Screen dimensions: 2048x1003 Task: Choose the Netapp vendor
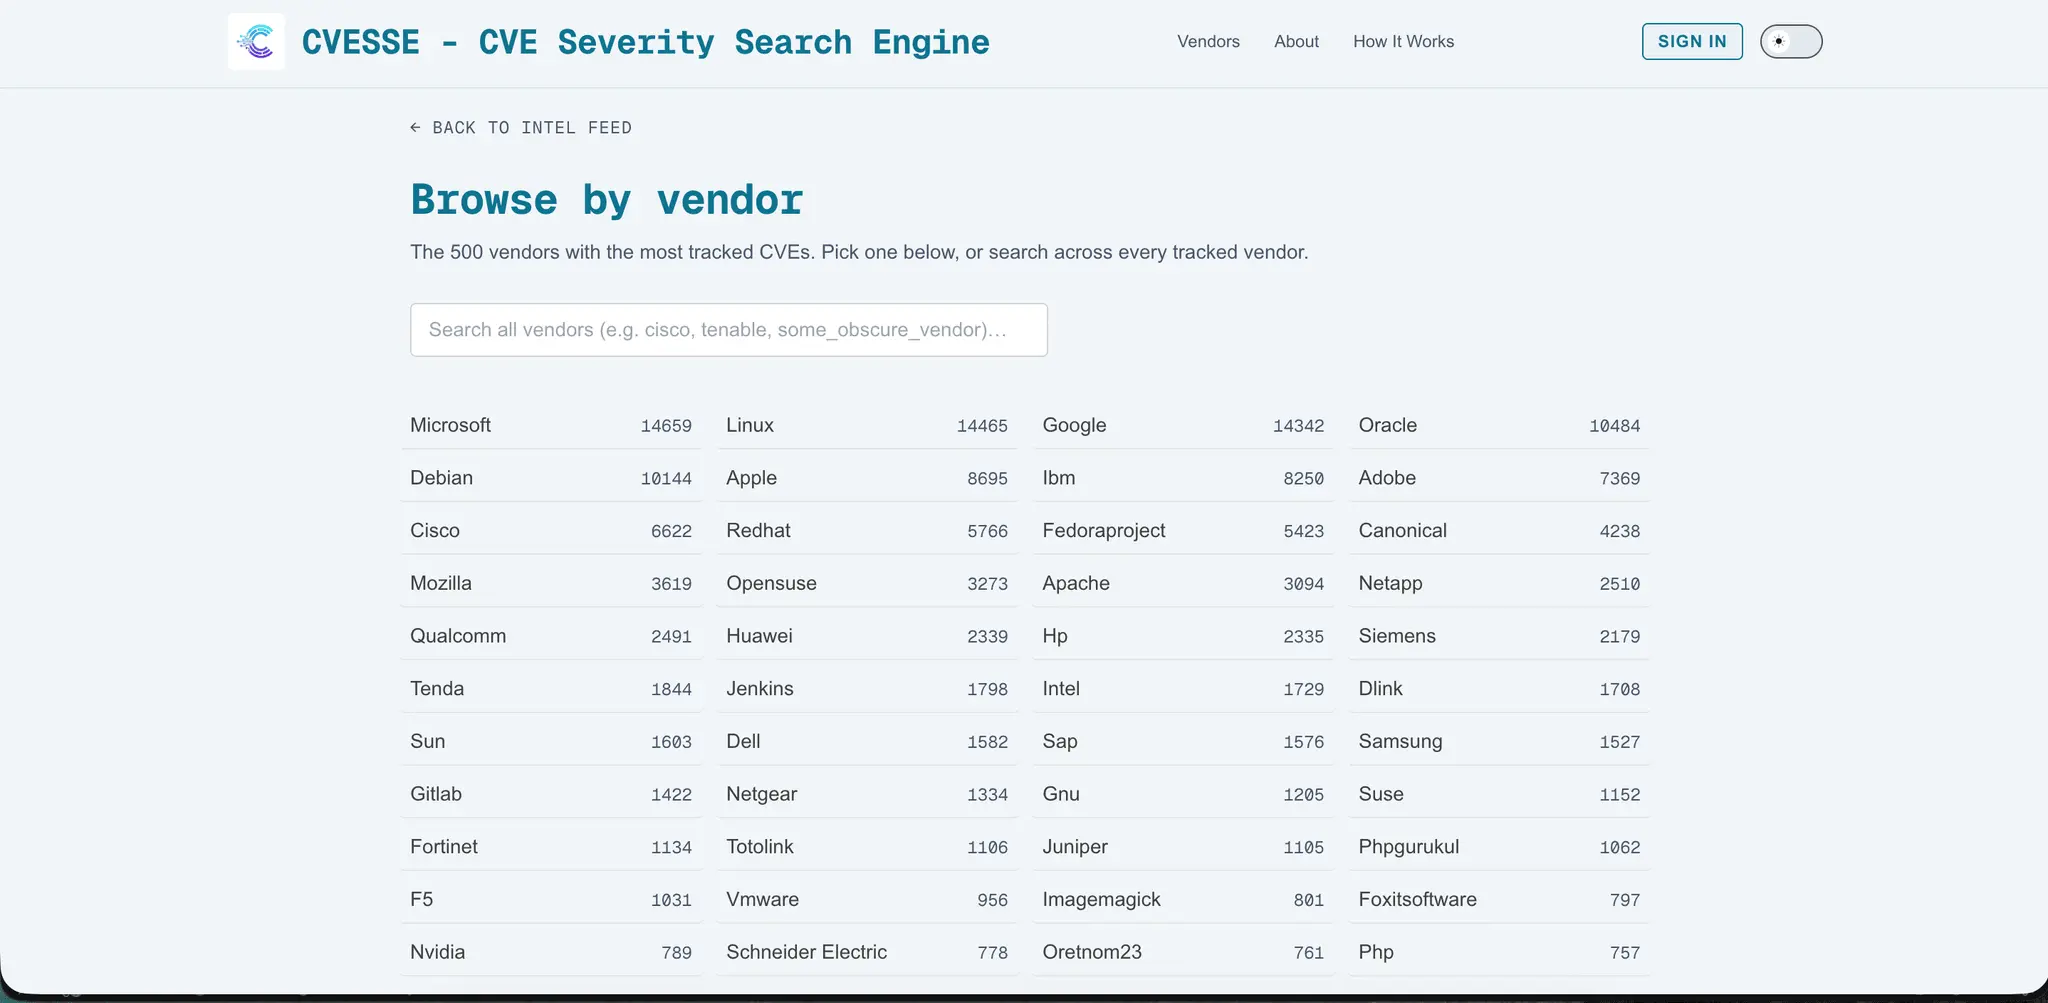click(x=1499, y=583)
